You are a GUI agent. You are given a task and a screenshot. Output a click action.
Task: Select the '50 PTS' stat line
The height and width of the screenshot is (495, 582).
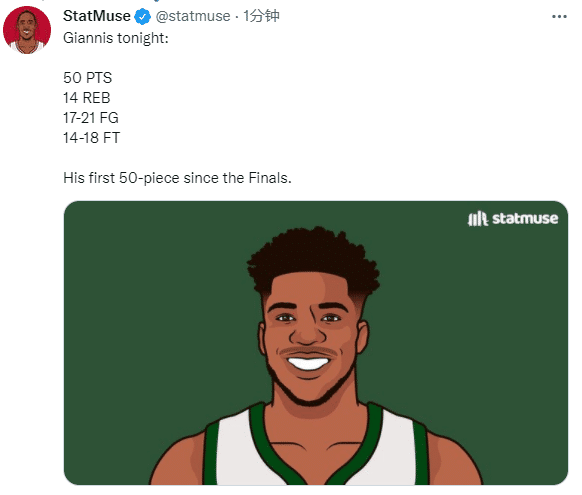click(88, 78)
